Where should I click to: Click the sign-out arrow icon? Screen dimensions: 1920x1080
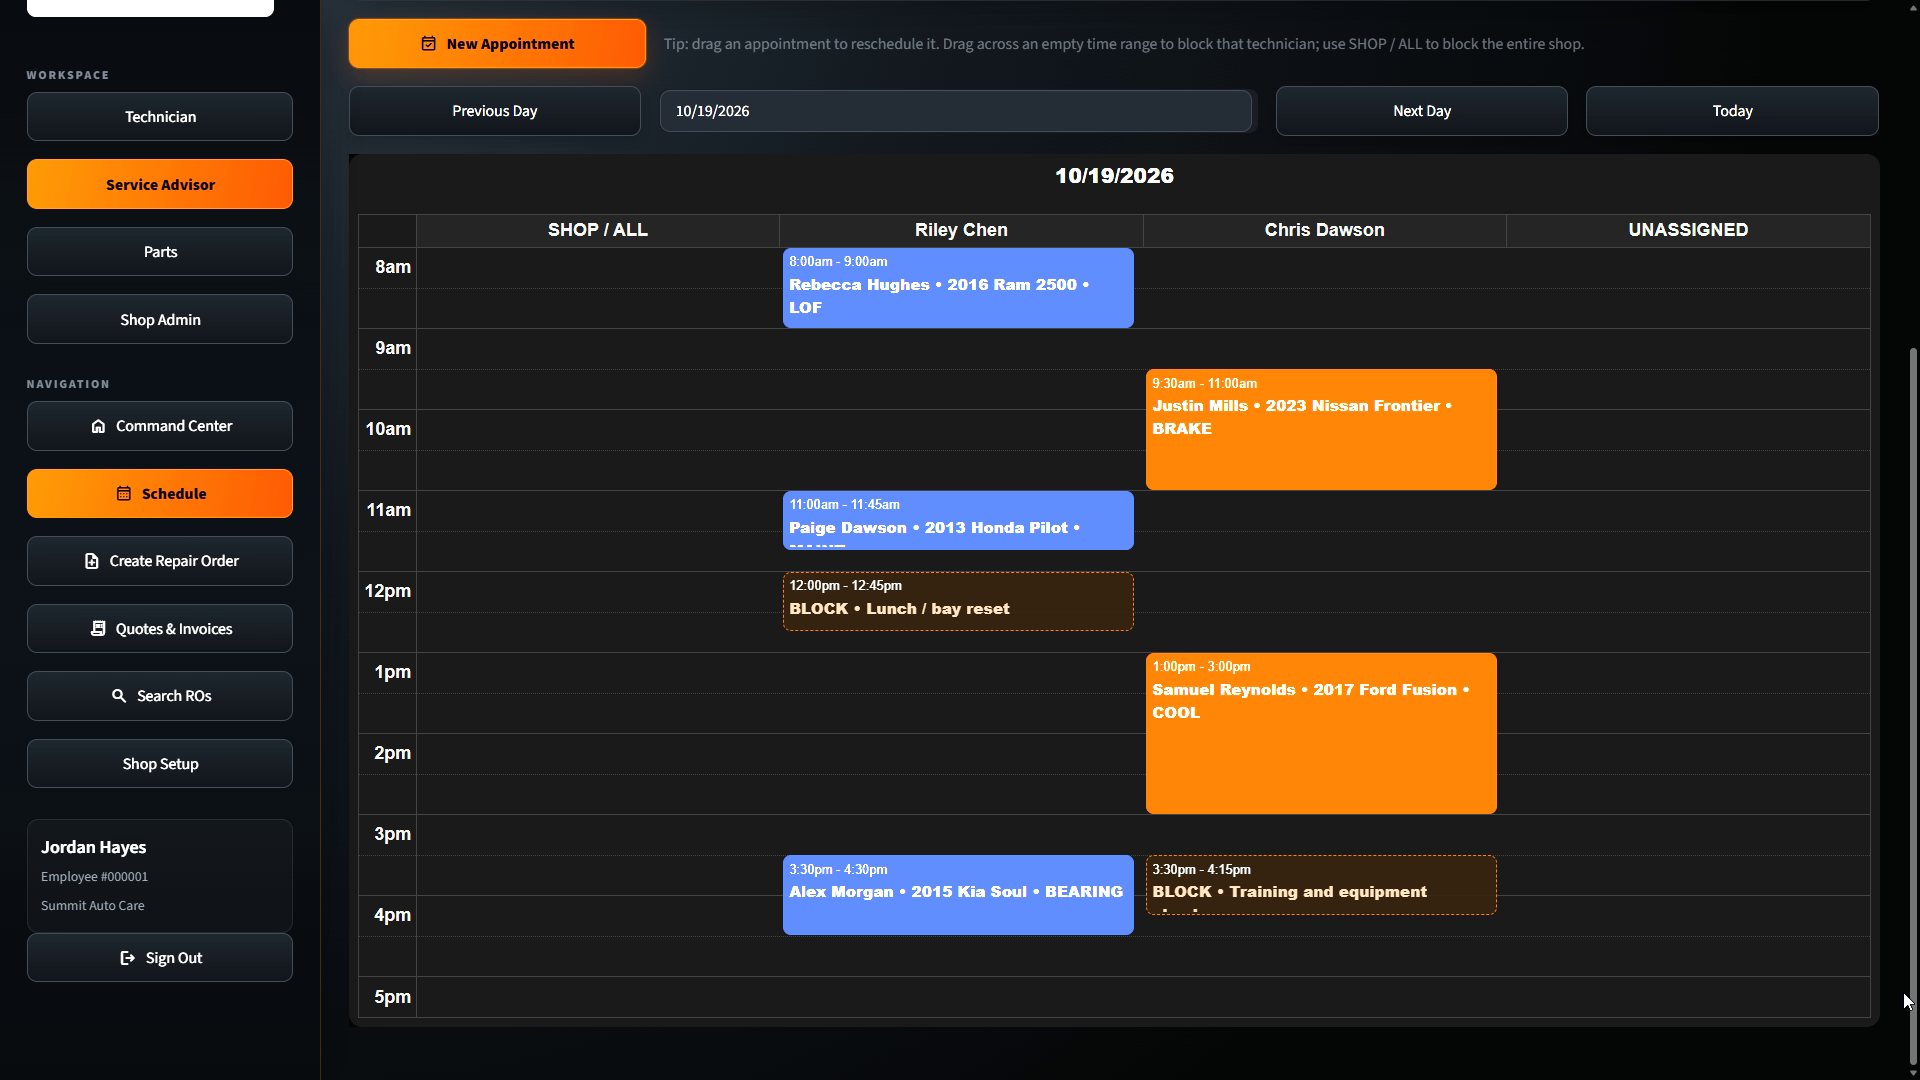click(127, 958)
